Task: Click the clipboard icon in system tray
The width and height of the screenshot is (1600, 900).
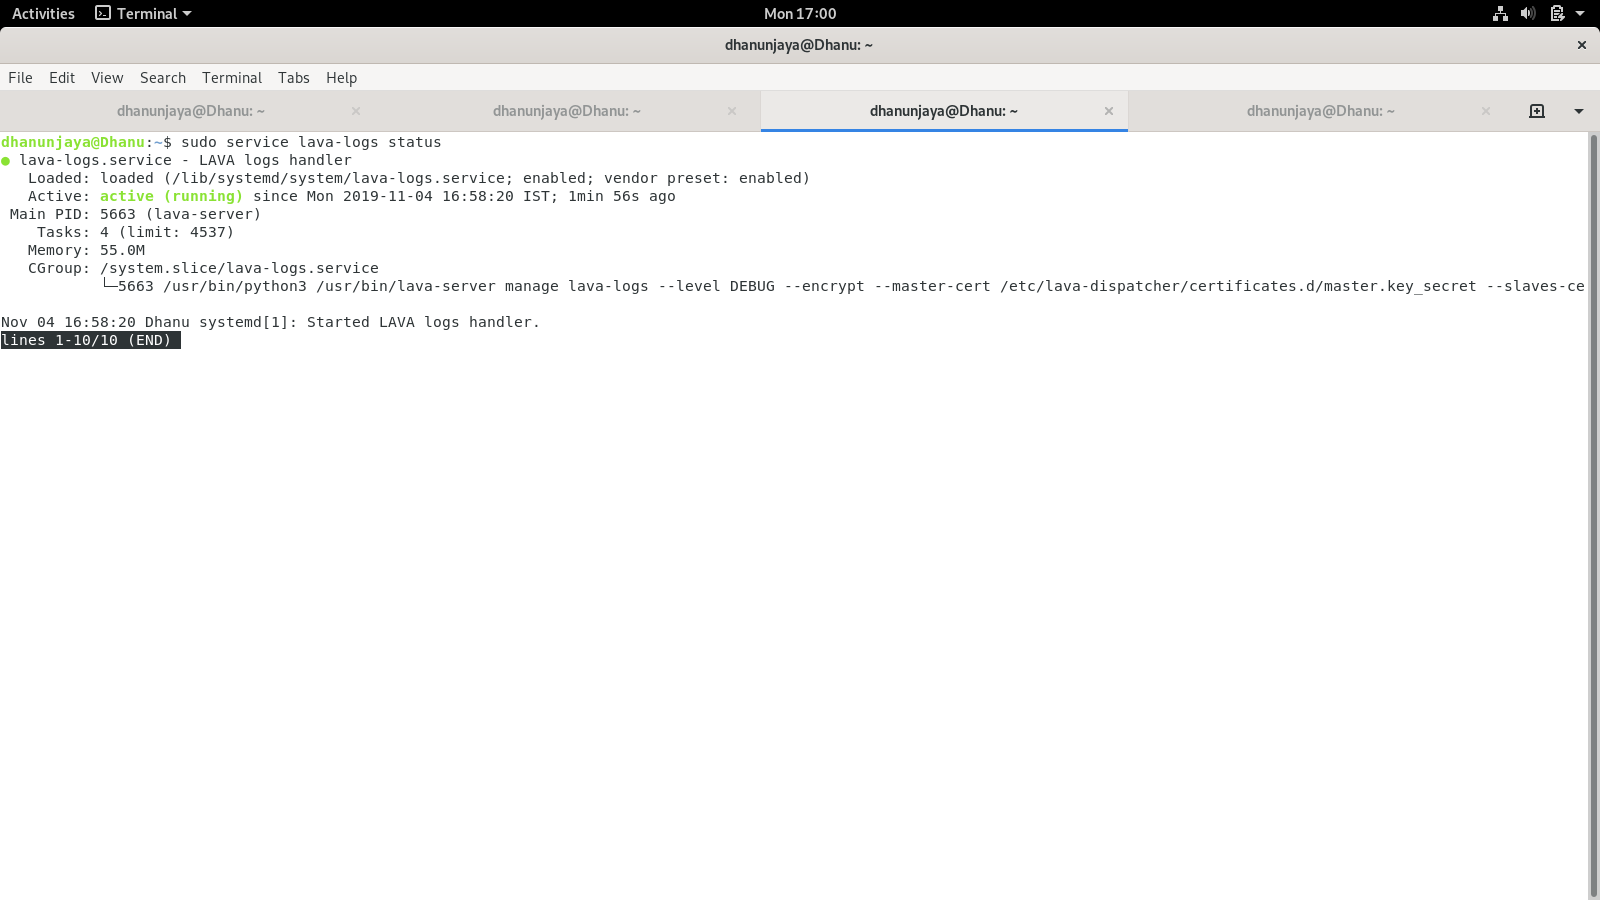Action: pyautogui.click(x=1557, y=13)
